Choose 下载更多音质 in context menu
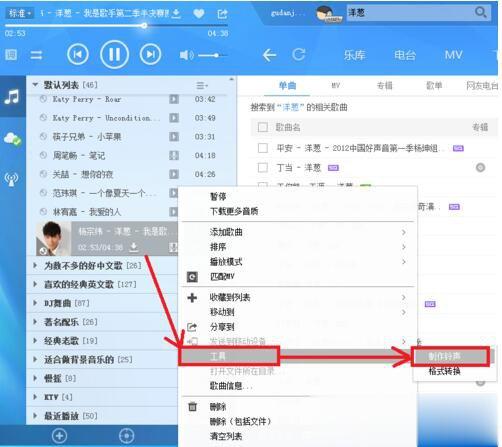Viewport: 502px width, 447px height. point(234,211)
